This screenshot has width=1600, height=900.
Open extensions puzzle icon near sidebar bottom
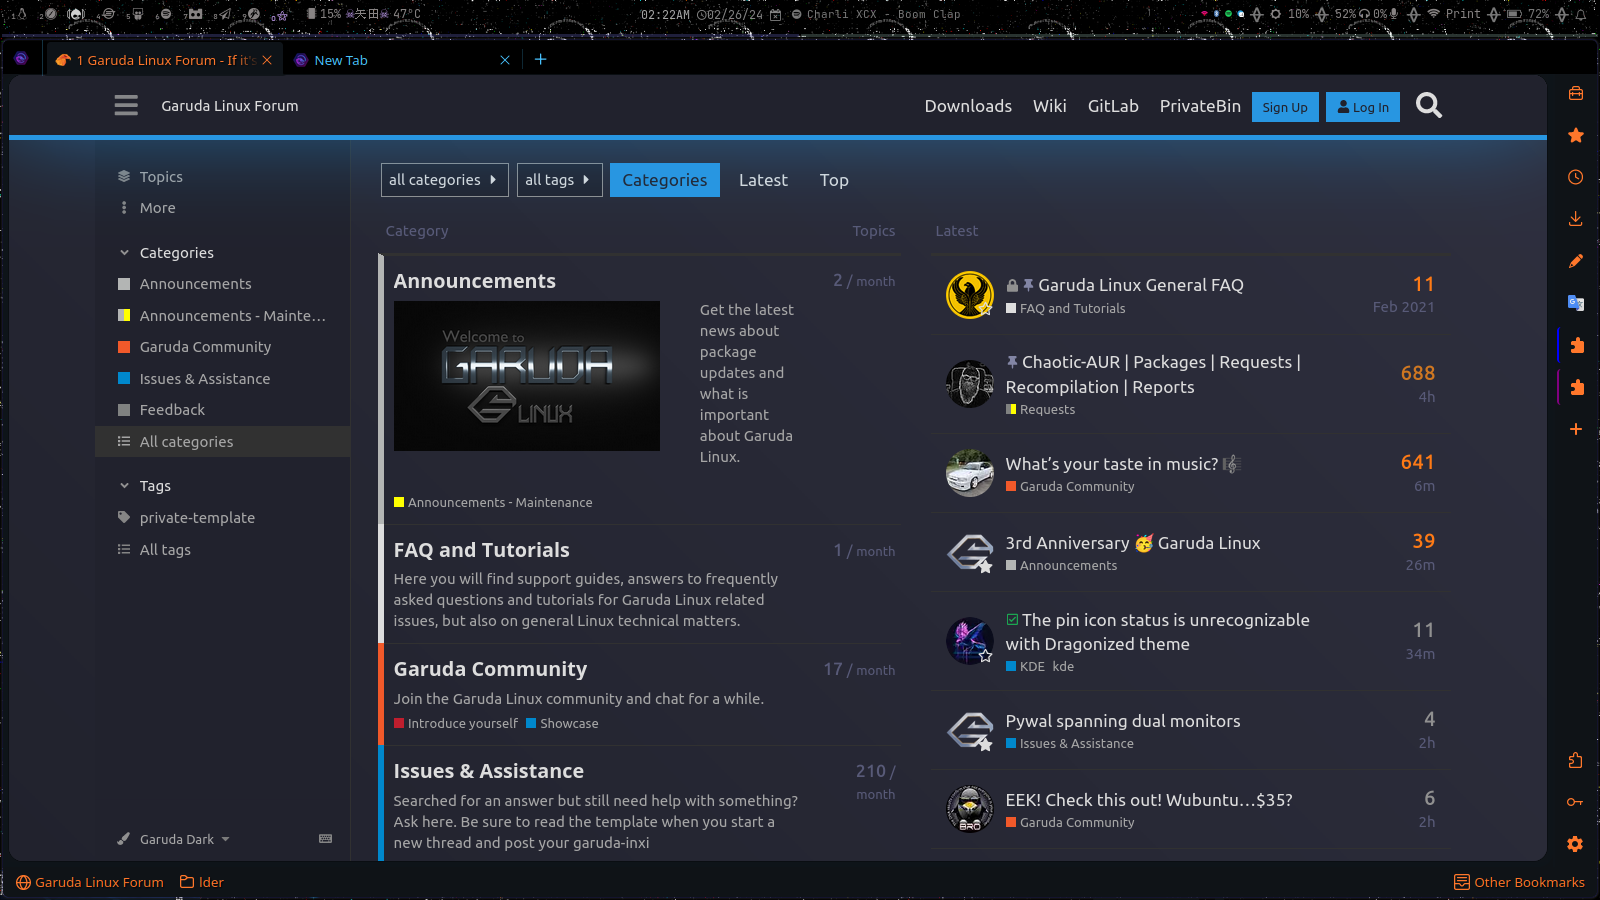click(1575, 760)
